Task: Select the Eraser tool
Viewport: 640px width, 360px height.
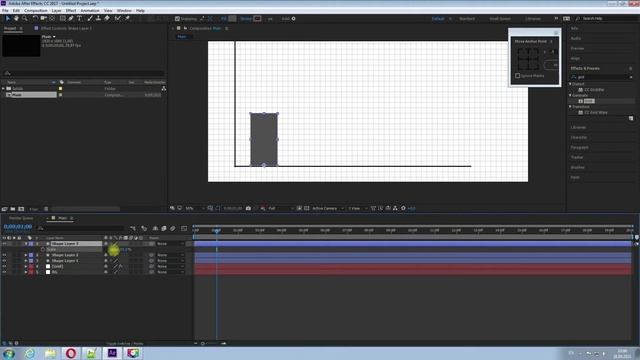Action: (x=107, y=18)
